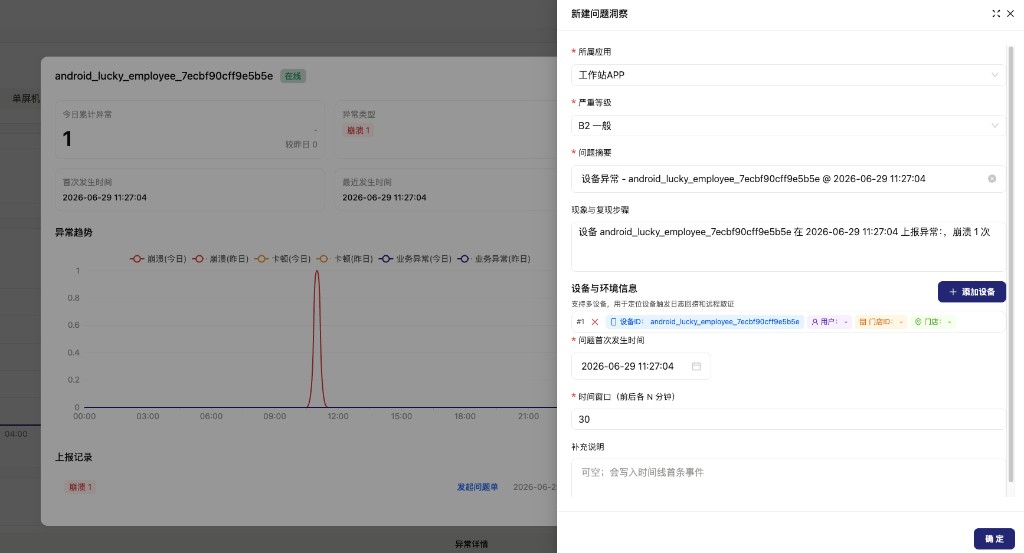Click the 发起问题单 link in 上报记录
The width and height of the screenshot is (1024, 553).
[x=477, y=487]
